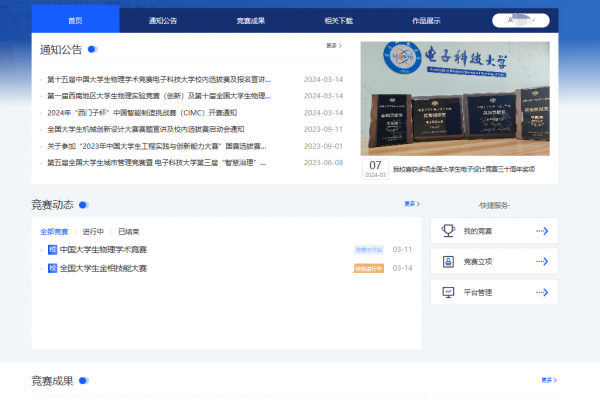Open 竞赛立项 quick service
600x400 pixels.
pos(494,261)
